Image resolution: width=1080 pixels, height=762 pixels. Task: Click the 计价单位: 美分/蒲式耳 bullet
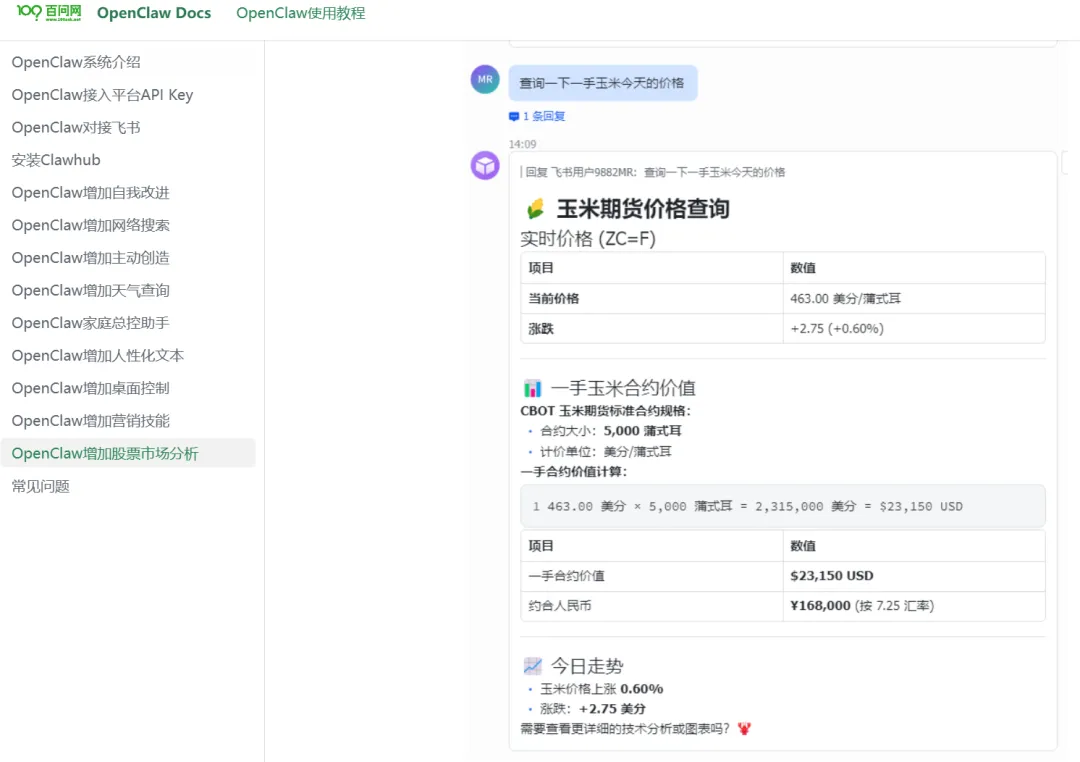(605, 452)
